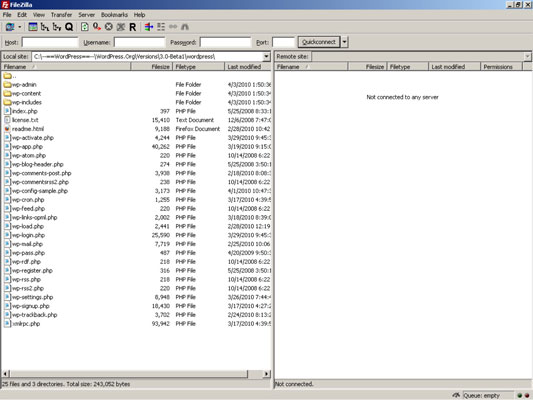Select the readme.html Firefox document icon
Image resolution: width=533 pixels, height=400 pixels.
tap(7, 128)
